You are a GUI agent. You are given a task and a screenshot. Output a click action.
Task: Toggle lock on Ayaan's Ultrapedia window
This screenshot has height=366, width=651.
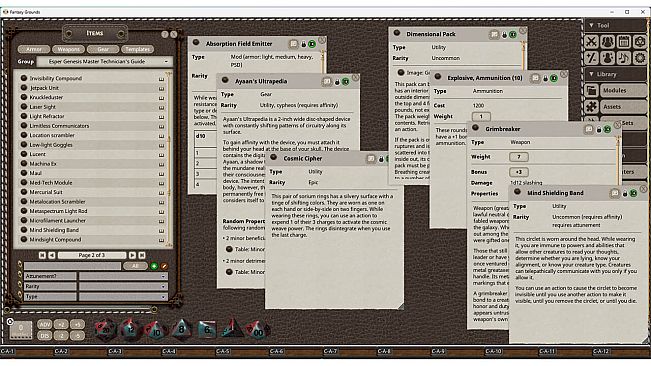pyautogui.click(x=337, y=82)
